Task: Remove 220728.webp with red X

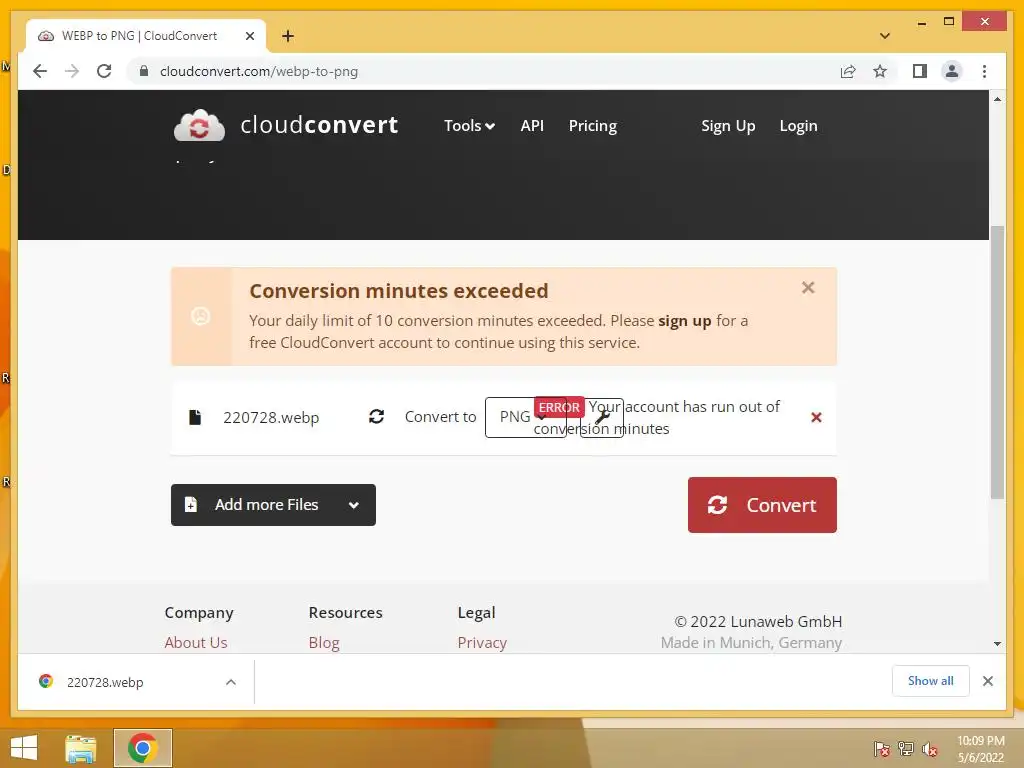Action: point(816,417)
